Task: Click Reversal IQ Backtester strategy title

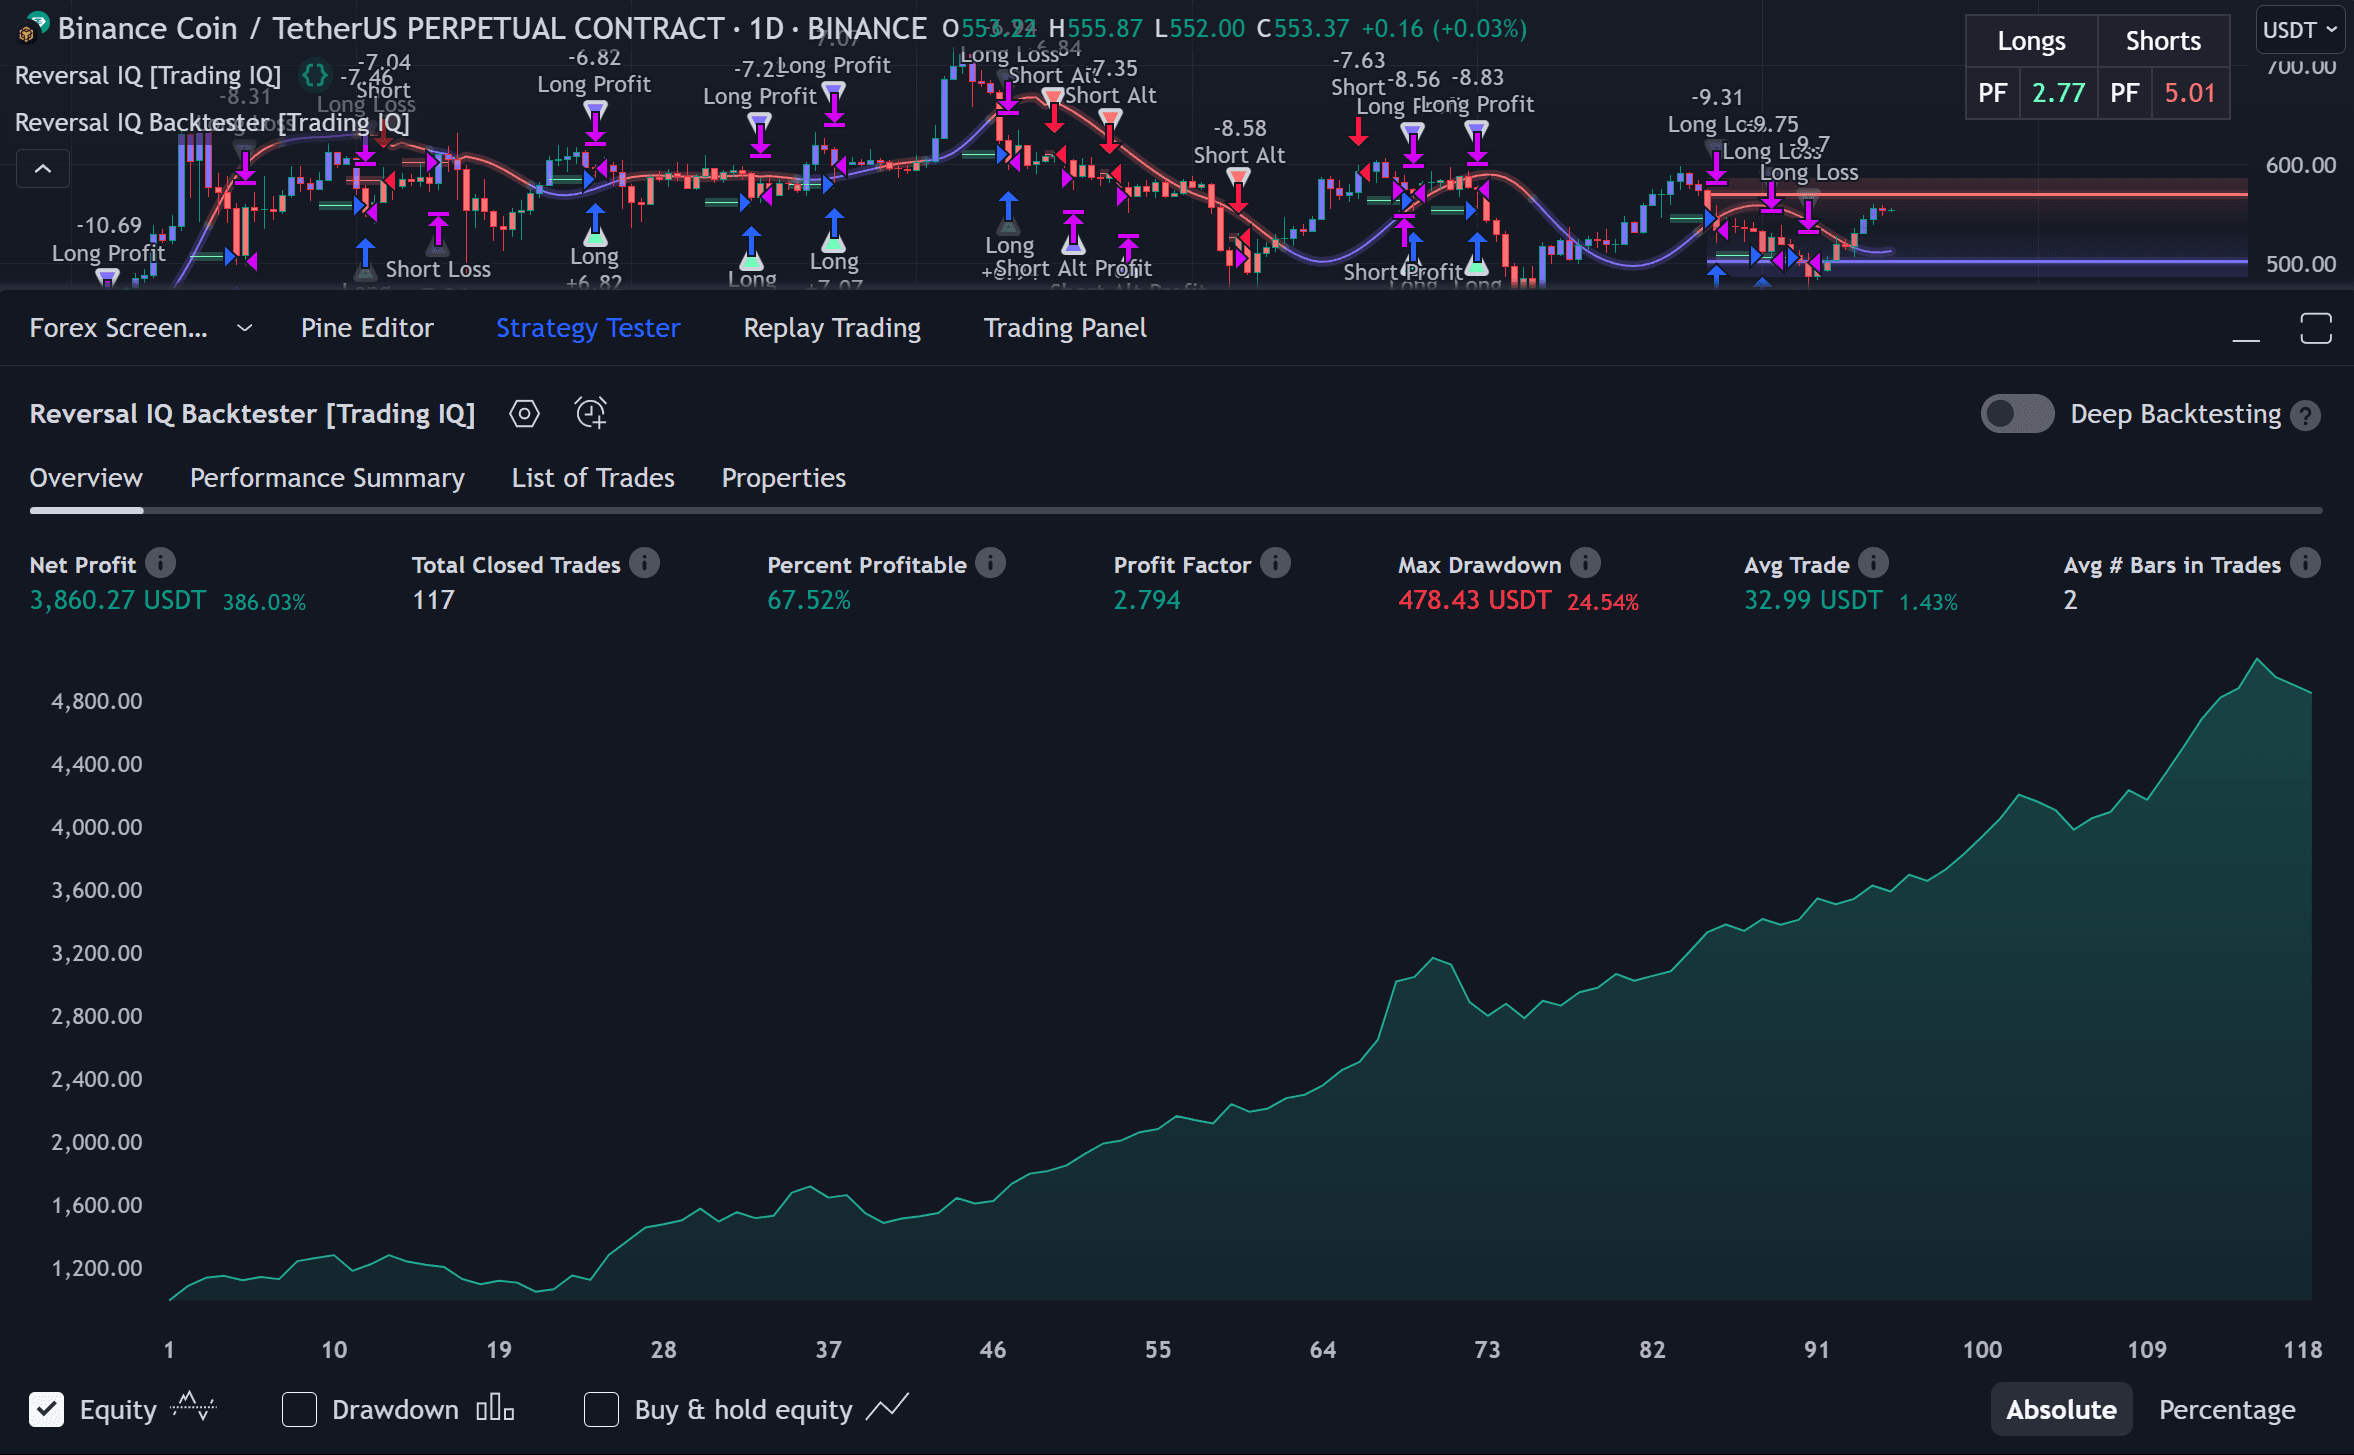Action: (x=252, y=414)
